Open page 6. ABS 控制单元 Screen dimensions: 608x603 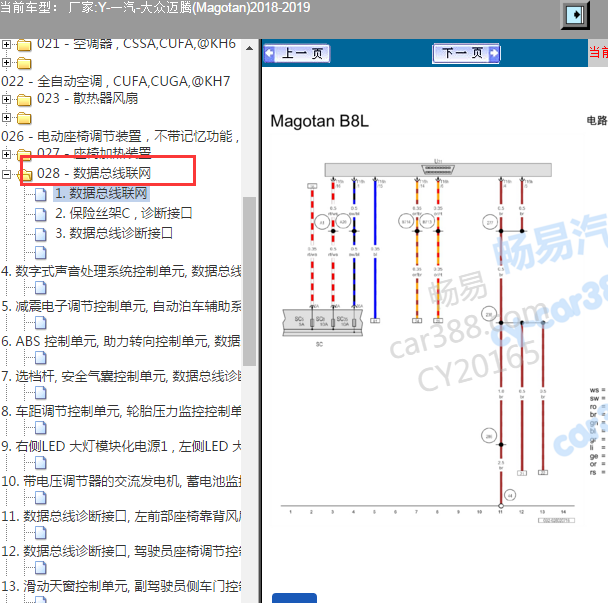click(121, 341)
